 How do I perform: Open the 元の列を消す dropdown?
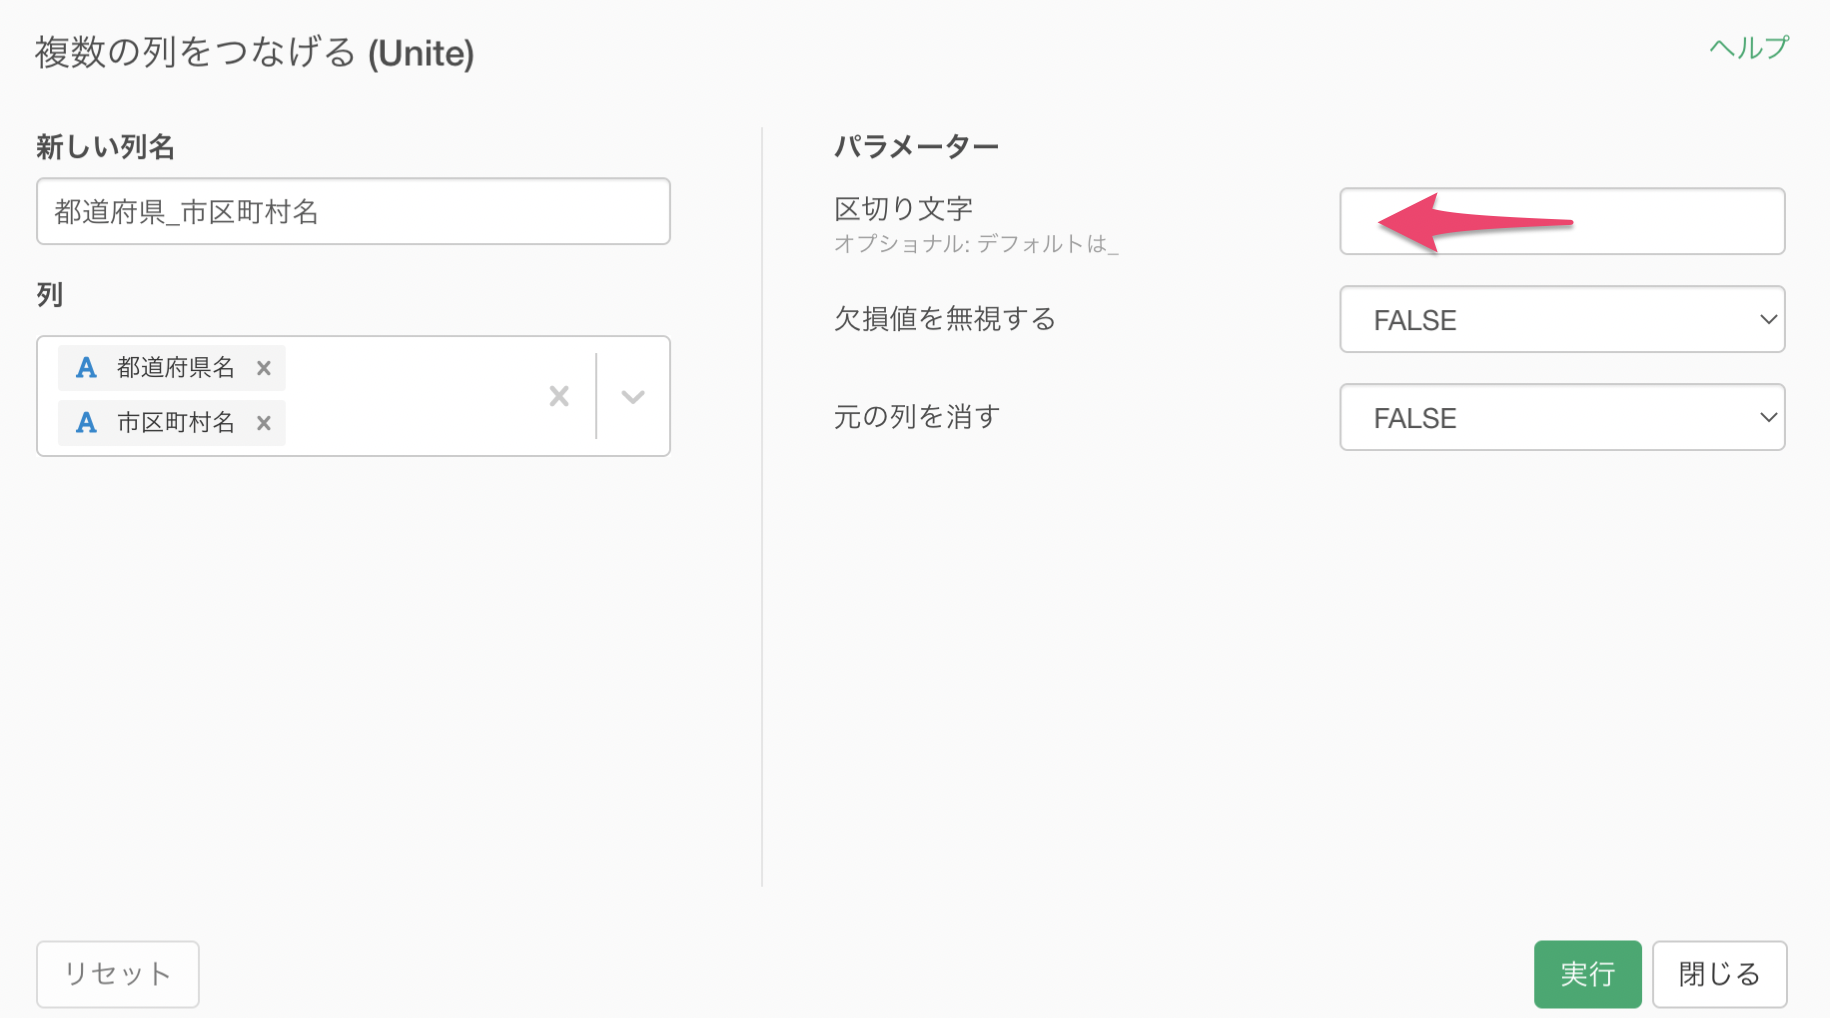1562,418
